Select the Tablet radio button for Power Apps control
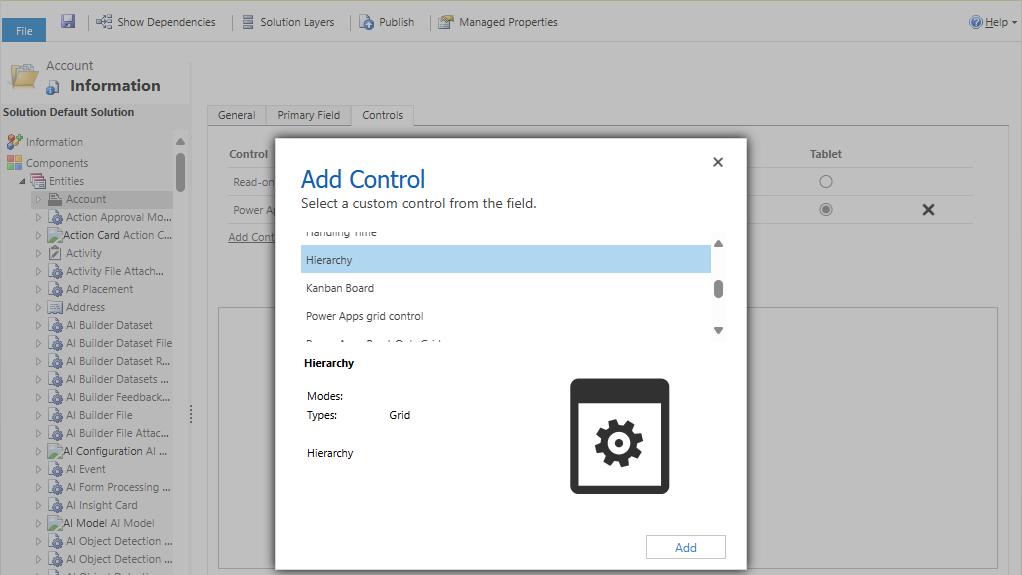Screen dimensions: 1022x575 coord(825,210)
